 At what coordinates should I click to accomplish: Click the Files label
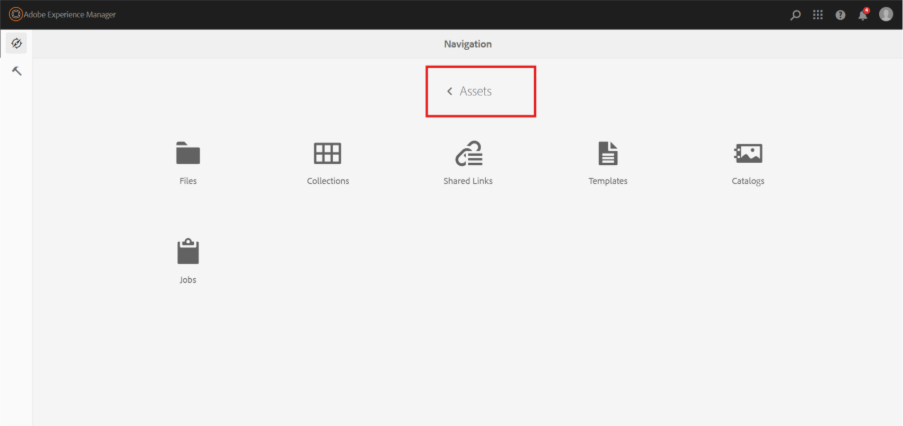point(188,181)
